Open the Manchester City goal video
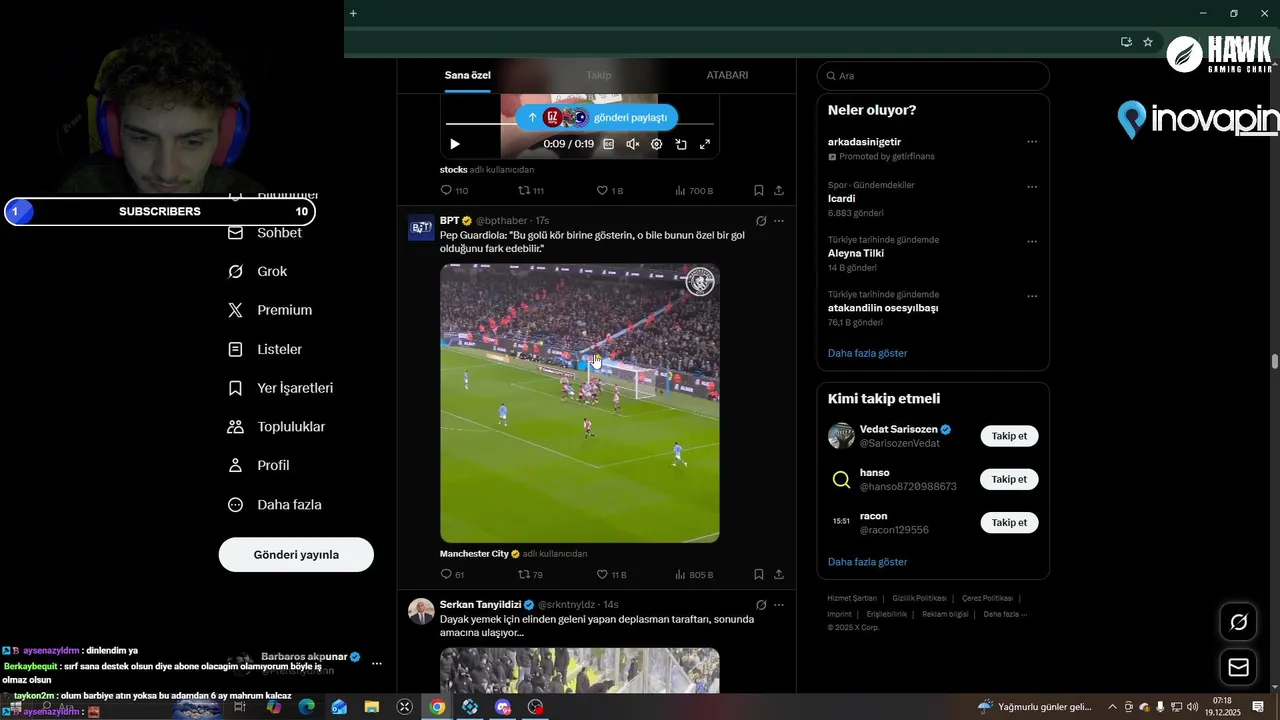1280x720 pixels. click(580, 403)
